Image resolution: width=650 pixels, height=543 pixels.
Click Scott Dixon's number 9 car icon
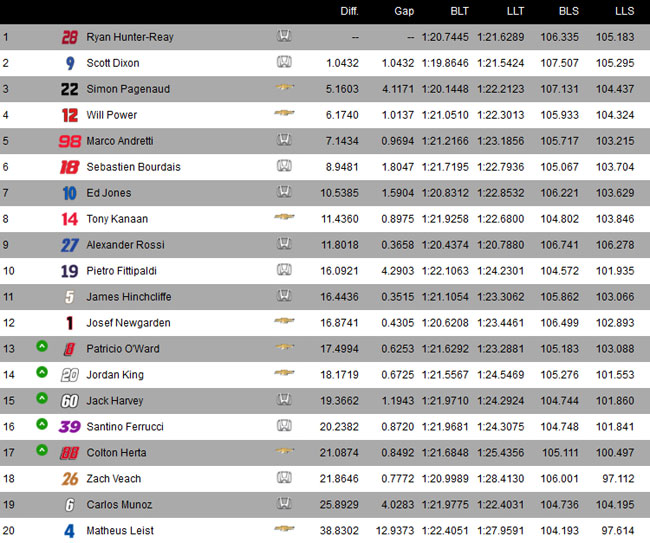click(x=70, y=63)
